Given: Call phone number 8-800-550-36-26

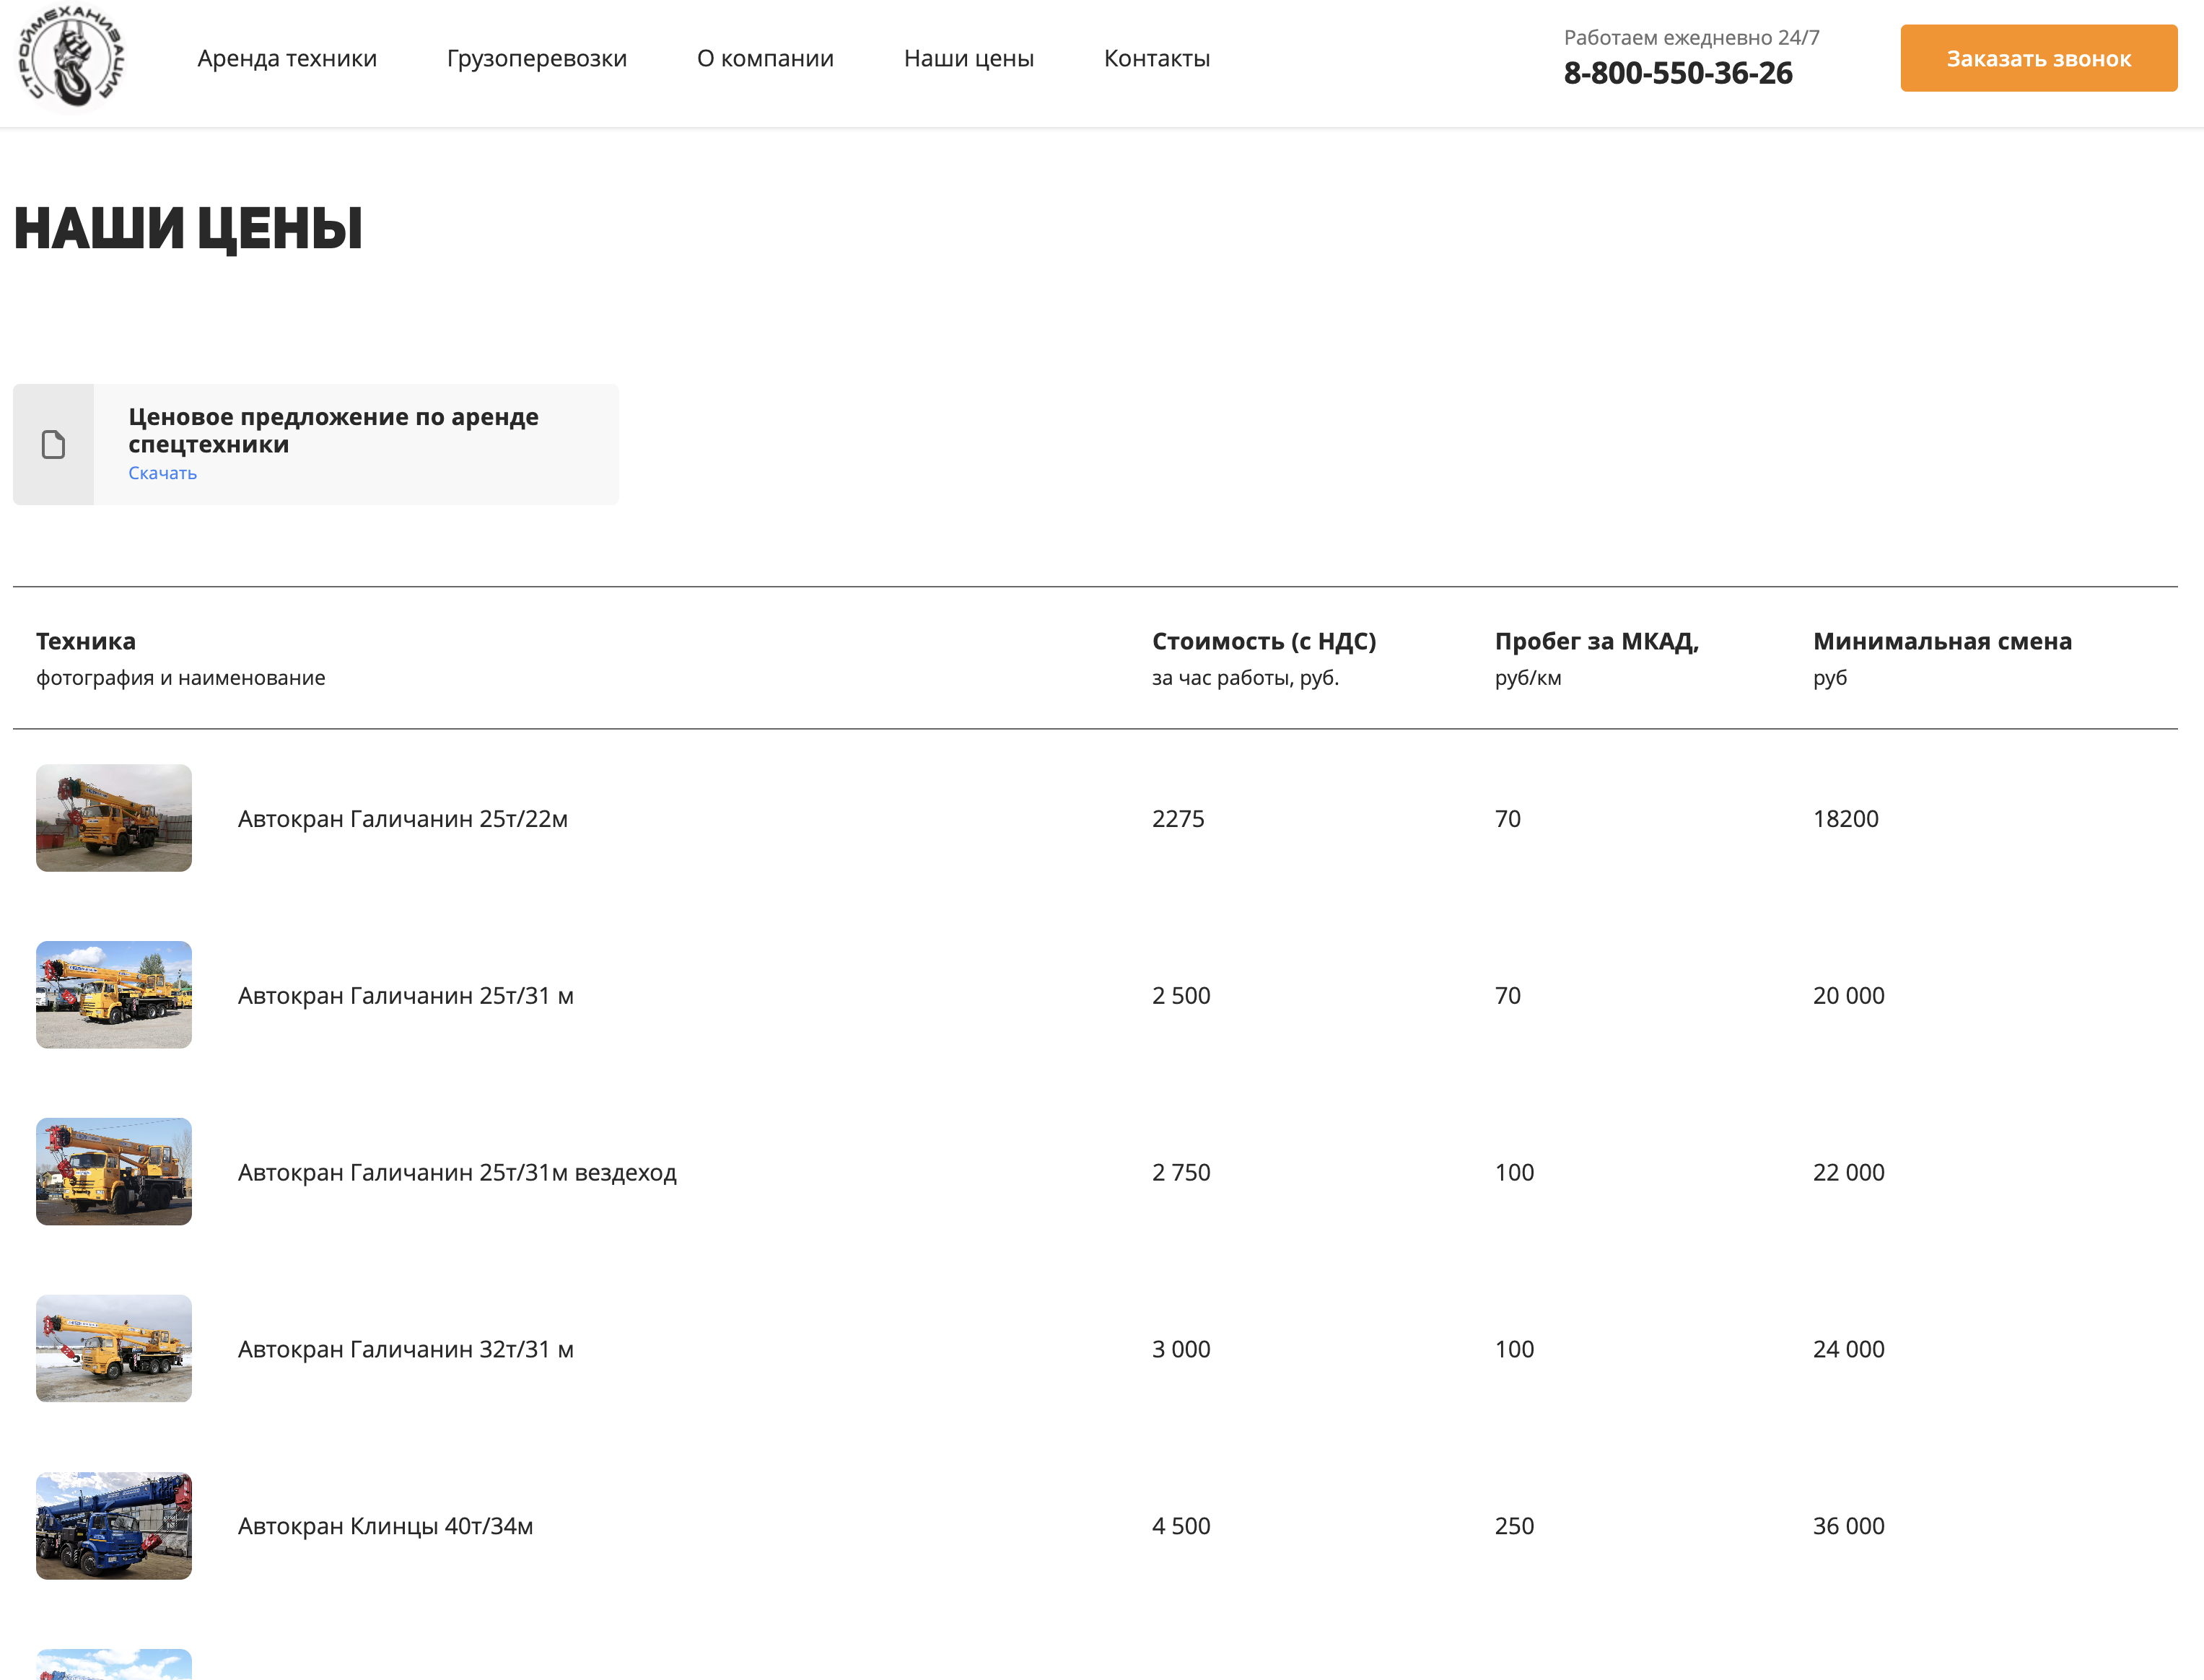Looking at the screenshot, I should click(1678, 73).
